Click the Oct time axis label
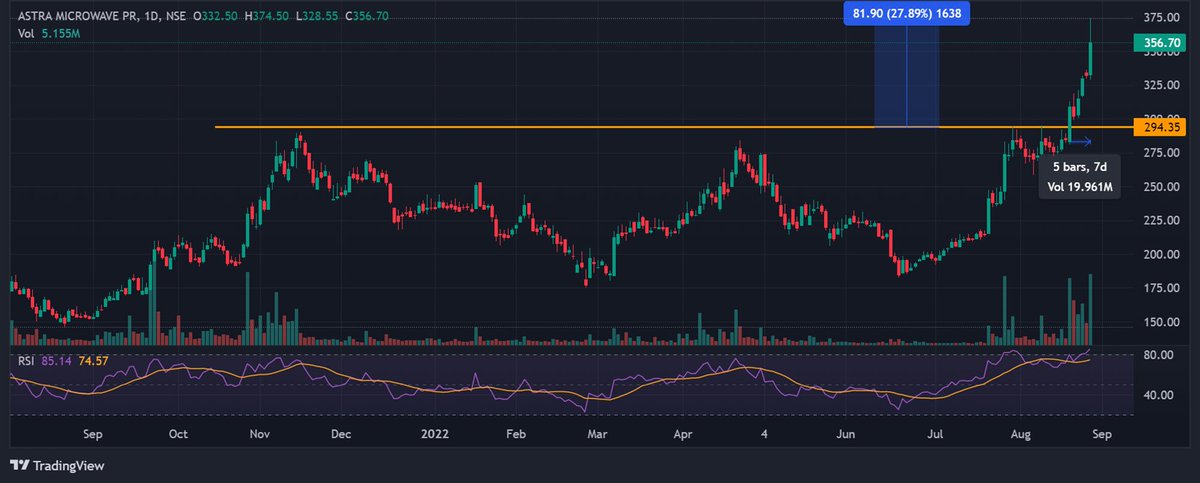The height and width of the screenshot is (483, 1200). [x=178, y=434]
